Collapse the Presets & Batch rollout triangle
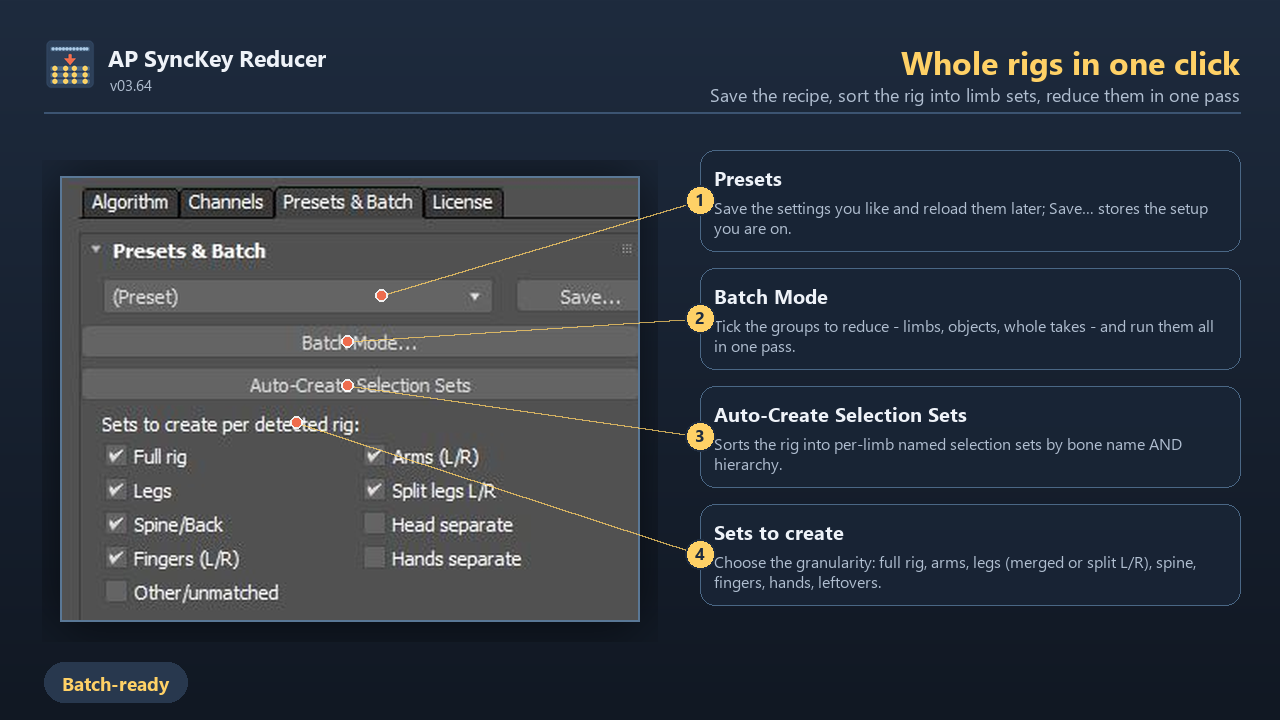The height and width of the screenshot is (720, 1280). point(96,250)
